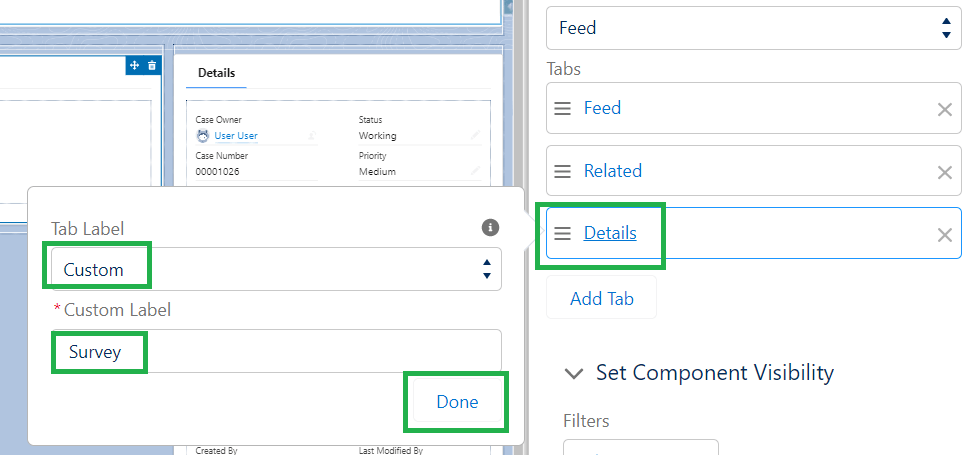Screen dimensions: 966x455
Task: Remove the Details tab with its X
Action: click(x=944, y=235)
